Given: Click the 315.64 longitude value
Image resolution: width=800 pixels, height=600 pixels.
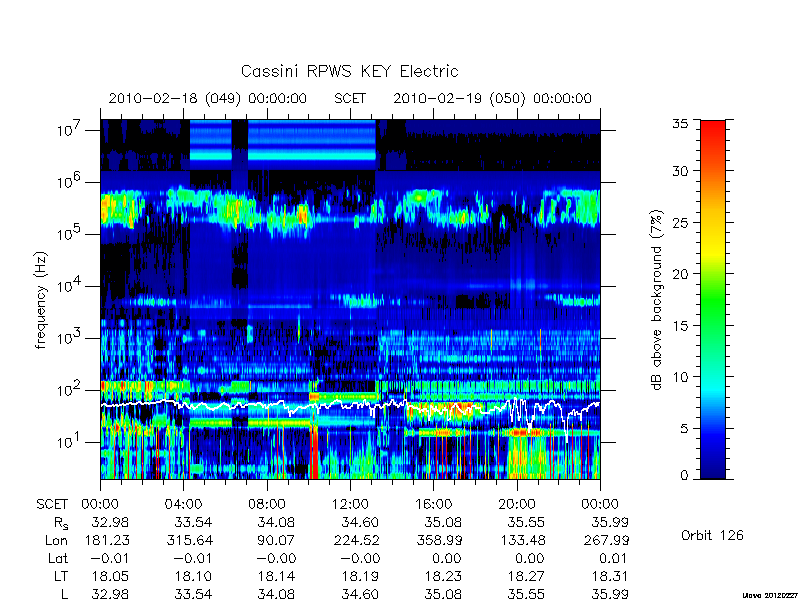Looking at the screenshot, I should tap(188, 540).
